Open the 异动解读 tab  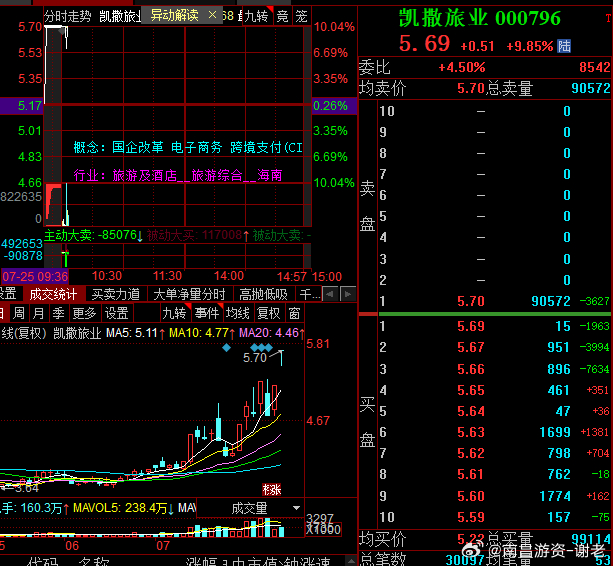click(174, 16)
